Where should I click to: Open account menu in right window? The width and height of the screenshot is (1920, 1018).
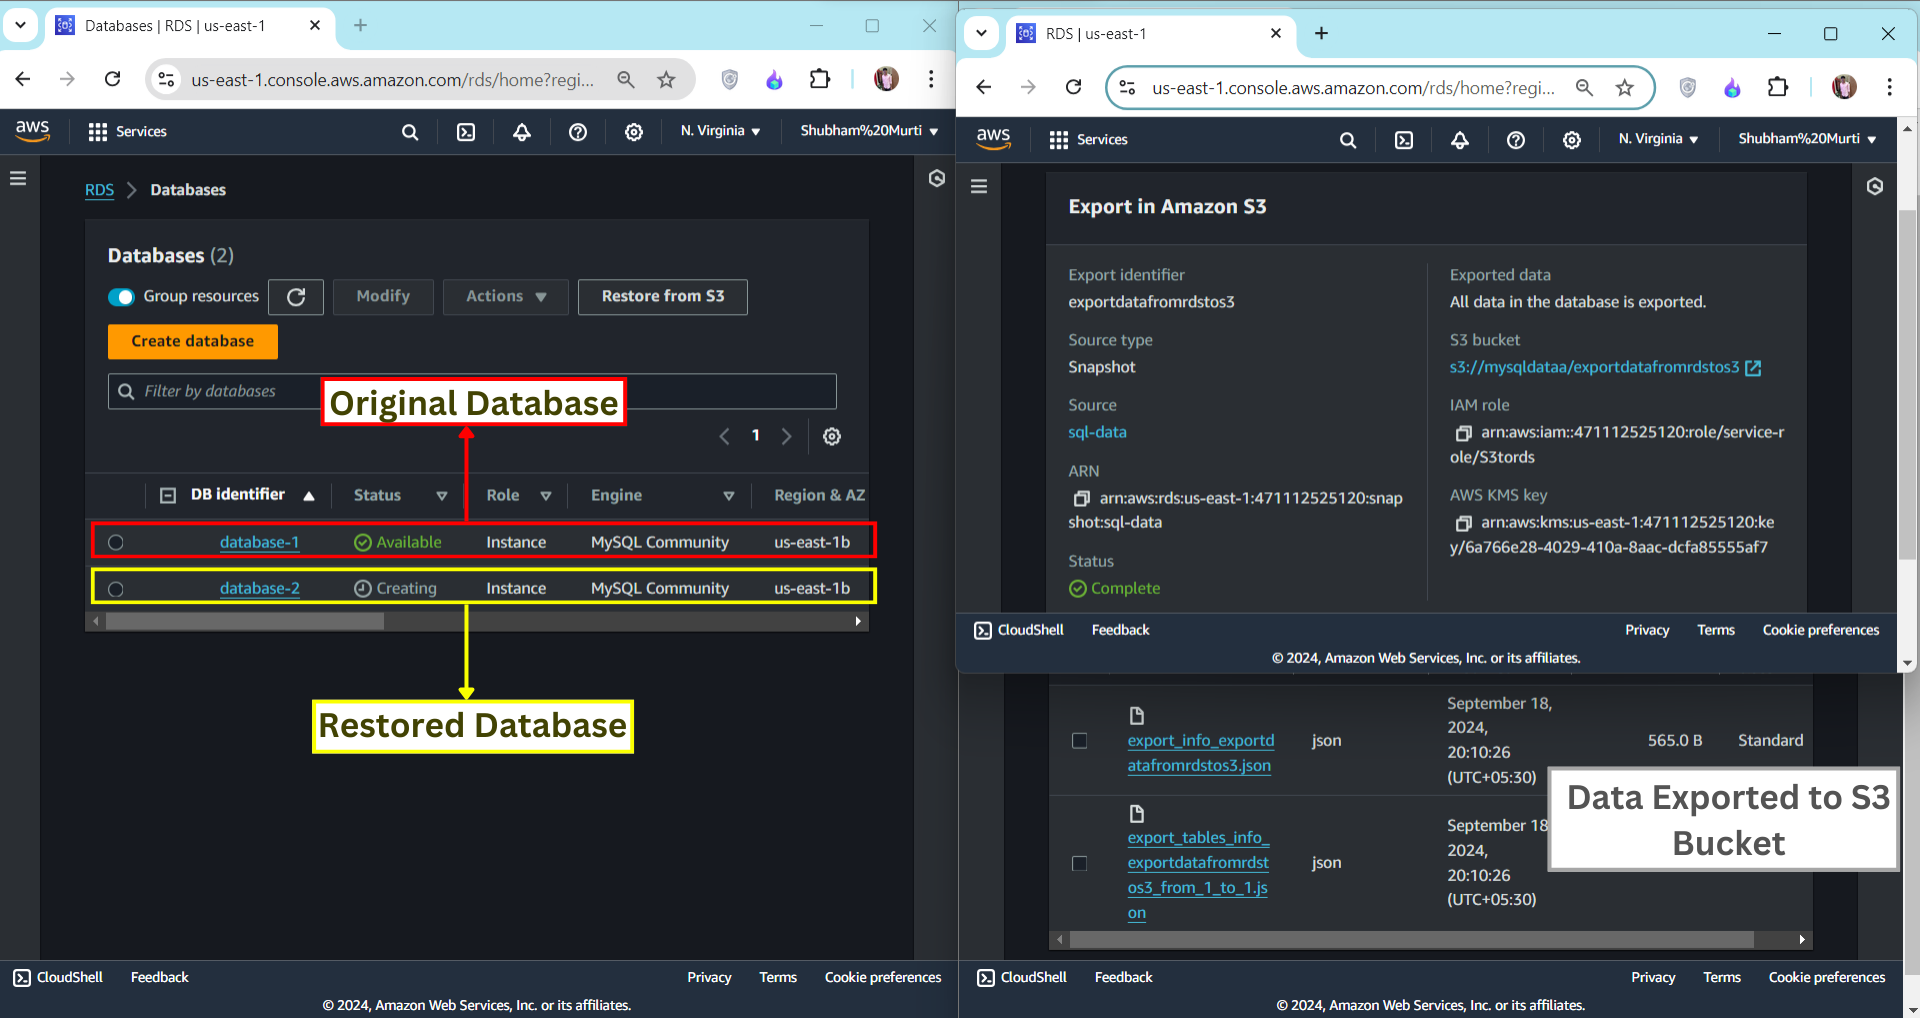click(1807, 139)
